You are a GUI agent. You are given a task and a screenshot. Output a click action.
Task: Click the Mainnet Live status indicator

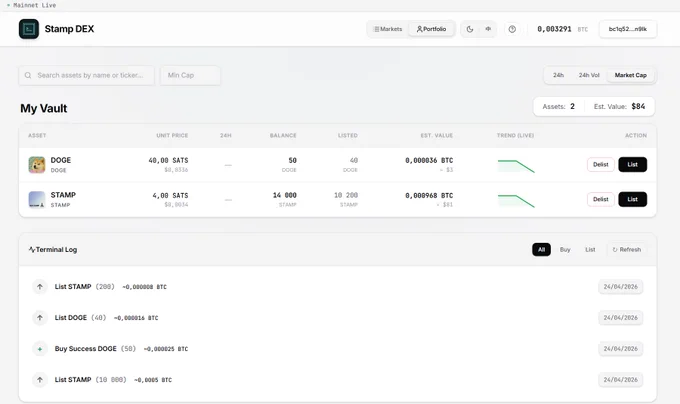pos(31,5)
